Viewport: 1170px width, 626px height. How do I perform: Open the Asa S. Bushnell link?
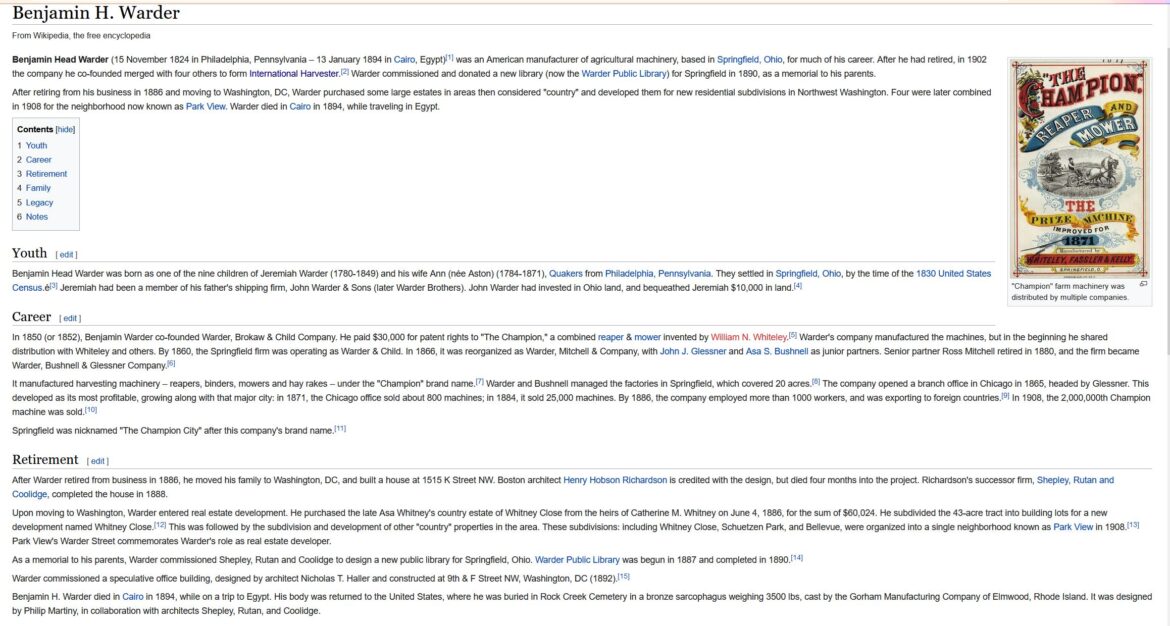pyautogui.click(x=777, y=351)
